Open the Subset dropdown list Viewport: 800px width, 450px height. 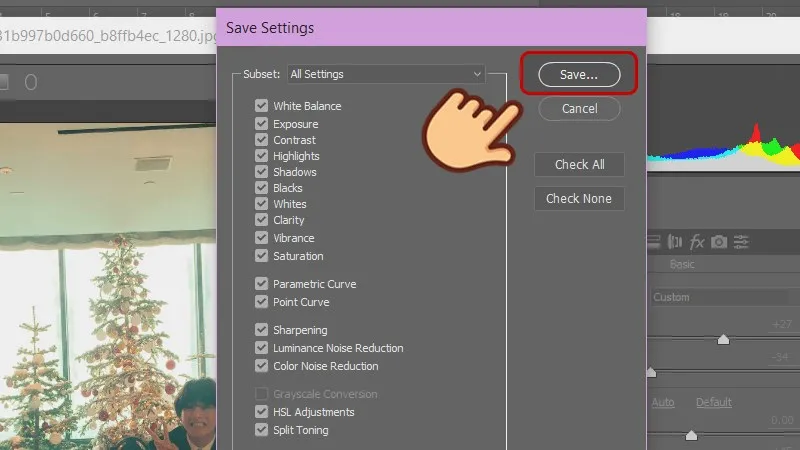(x=385, y=74)
